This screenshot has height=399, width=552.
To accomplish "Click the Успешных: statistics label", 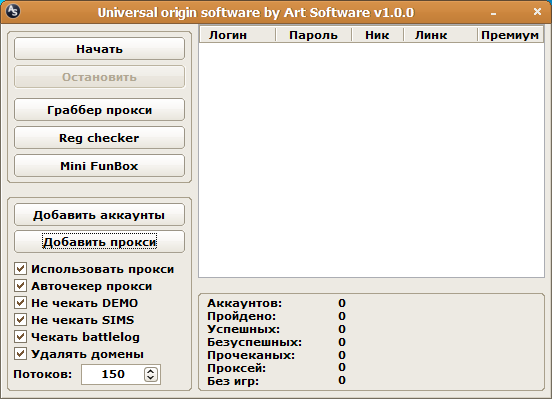I will (x=243, y=329).
